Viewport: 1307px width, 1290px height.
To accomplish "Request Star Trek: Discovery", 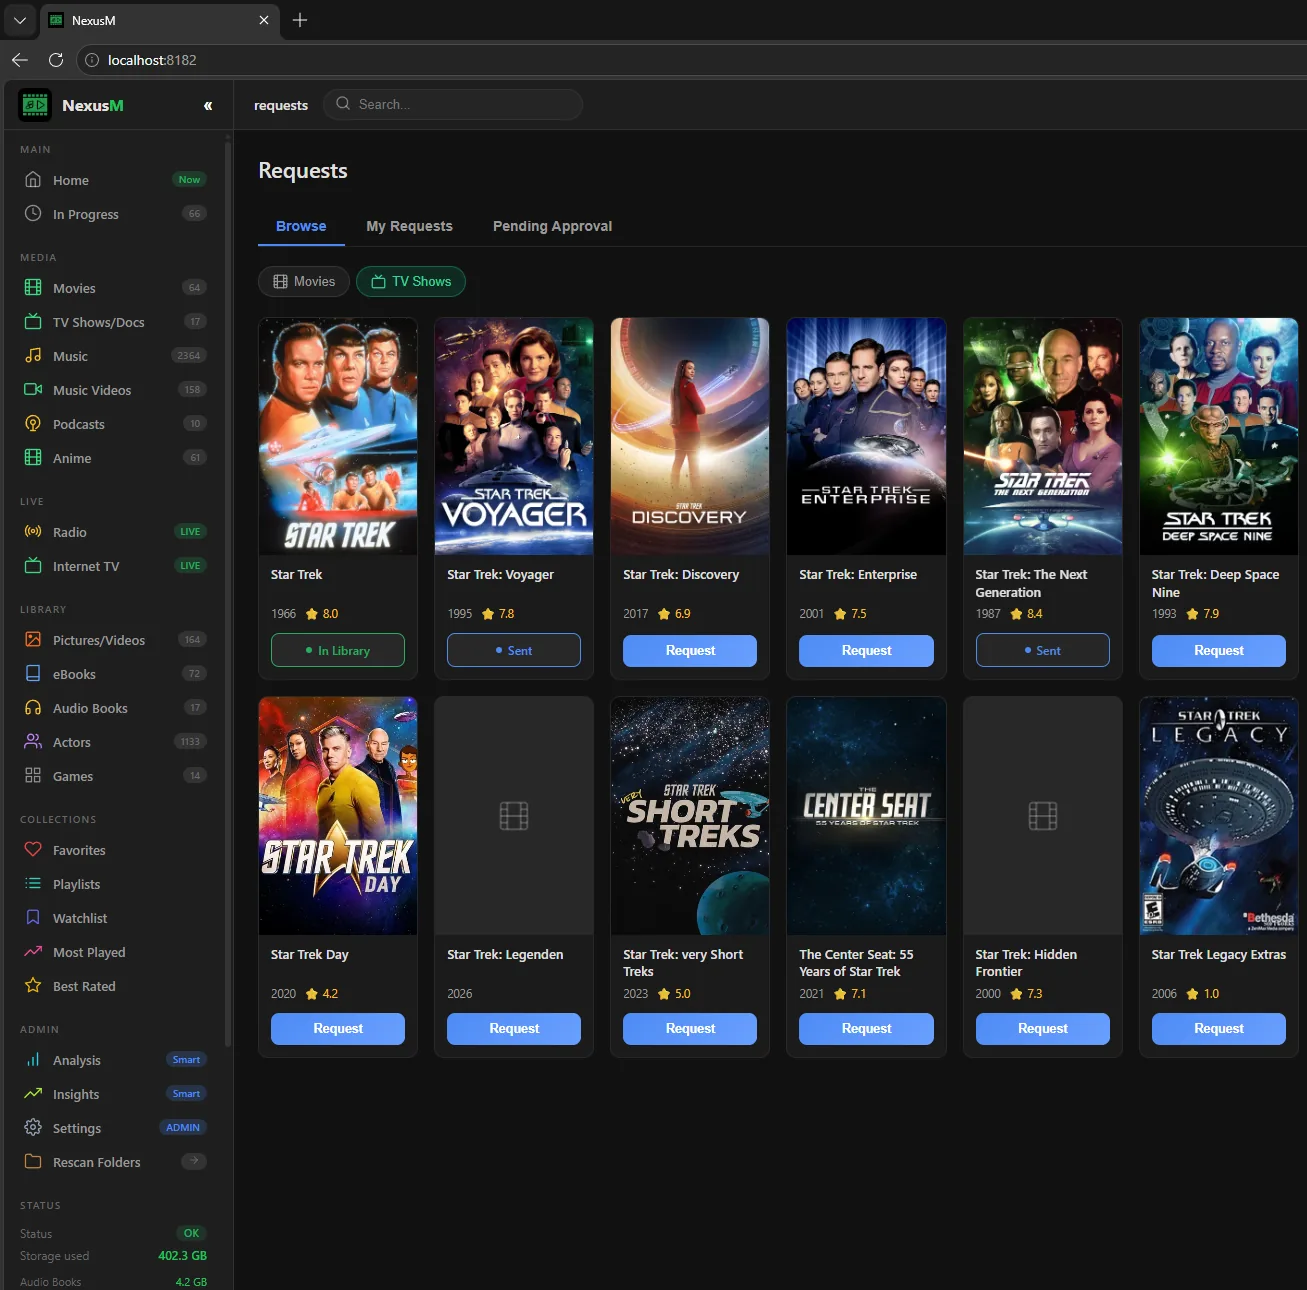I will 690,651.
